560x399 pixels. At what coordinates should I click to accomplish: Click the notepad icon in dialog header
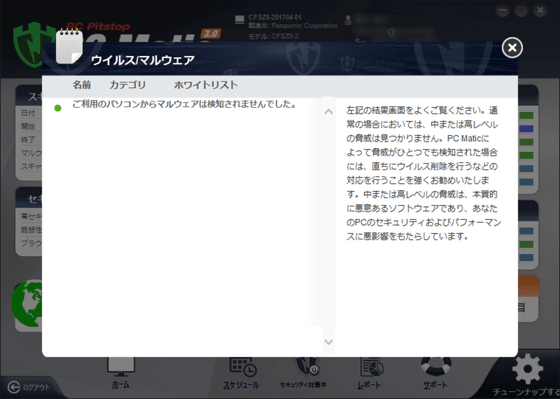pyautogui.click(x=69, y=46)
